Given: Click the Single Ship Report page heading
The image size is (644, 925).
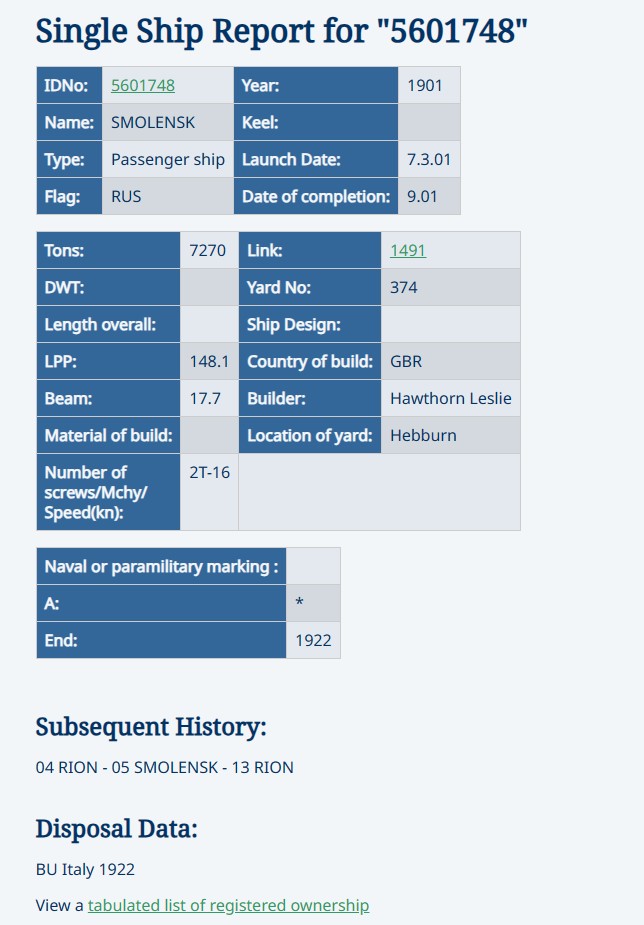Looking at the screenshot, I should point(281,32).
